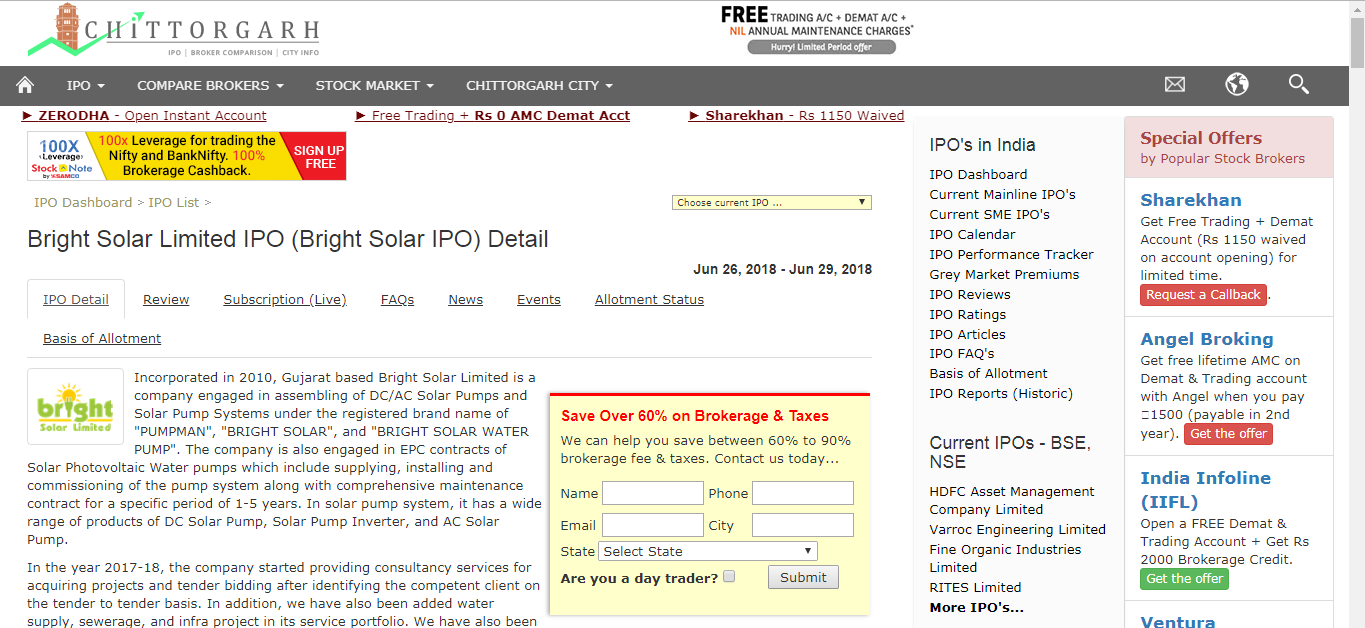Open Current SME IPO's link
Viewport: 1365px width, 628px height.
pos(989,215)
